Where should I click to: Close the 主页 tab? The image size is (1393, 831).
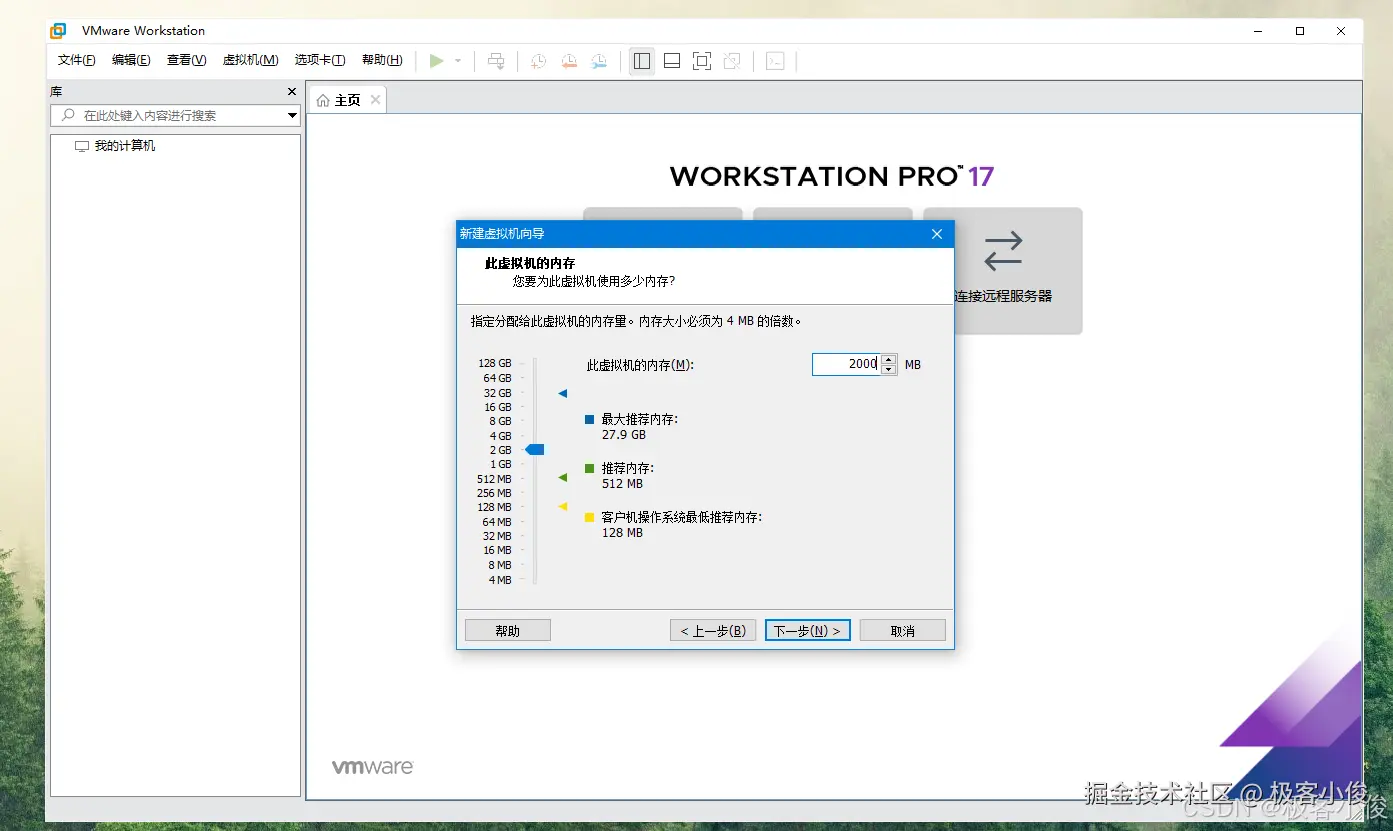click(x=376, y=100)
